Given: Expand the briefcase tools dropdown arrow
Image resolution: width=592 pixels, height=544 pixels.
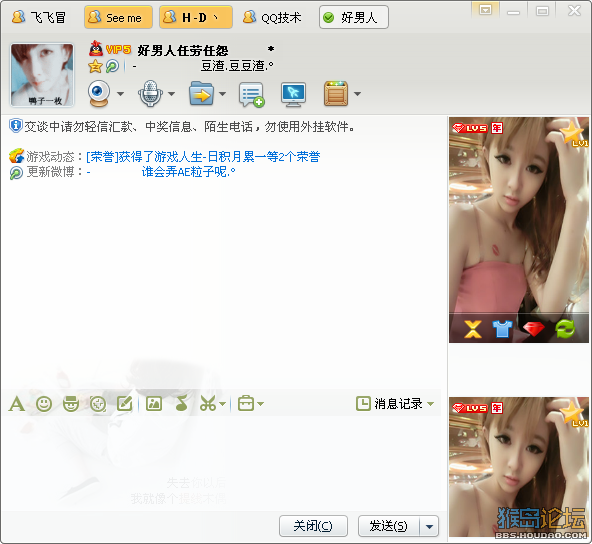Looking at the screenshot, I should tap(261, 404).
